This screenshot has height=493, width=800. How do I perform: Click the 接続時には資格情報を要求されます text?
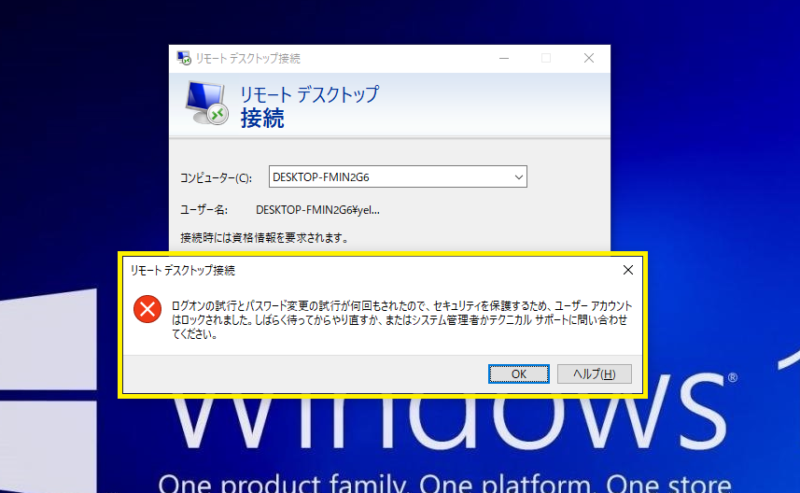[x=264, y=238]
